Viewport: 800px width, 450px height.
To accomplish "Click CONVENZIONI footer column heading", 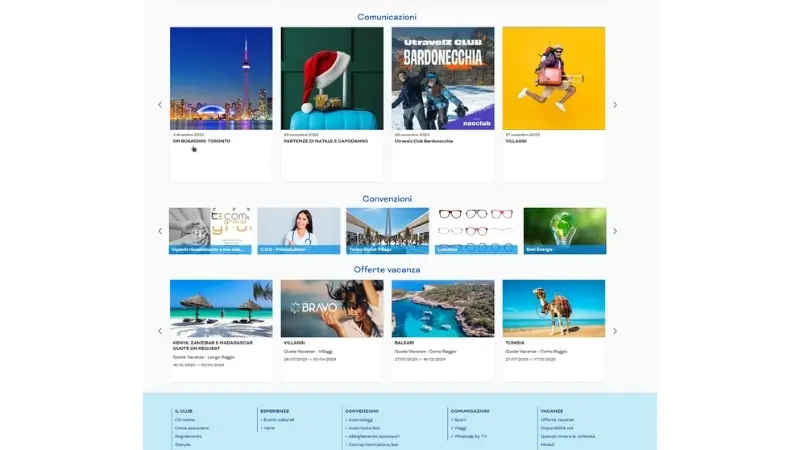I will point(362,411).
